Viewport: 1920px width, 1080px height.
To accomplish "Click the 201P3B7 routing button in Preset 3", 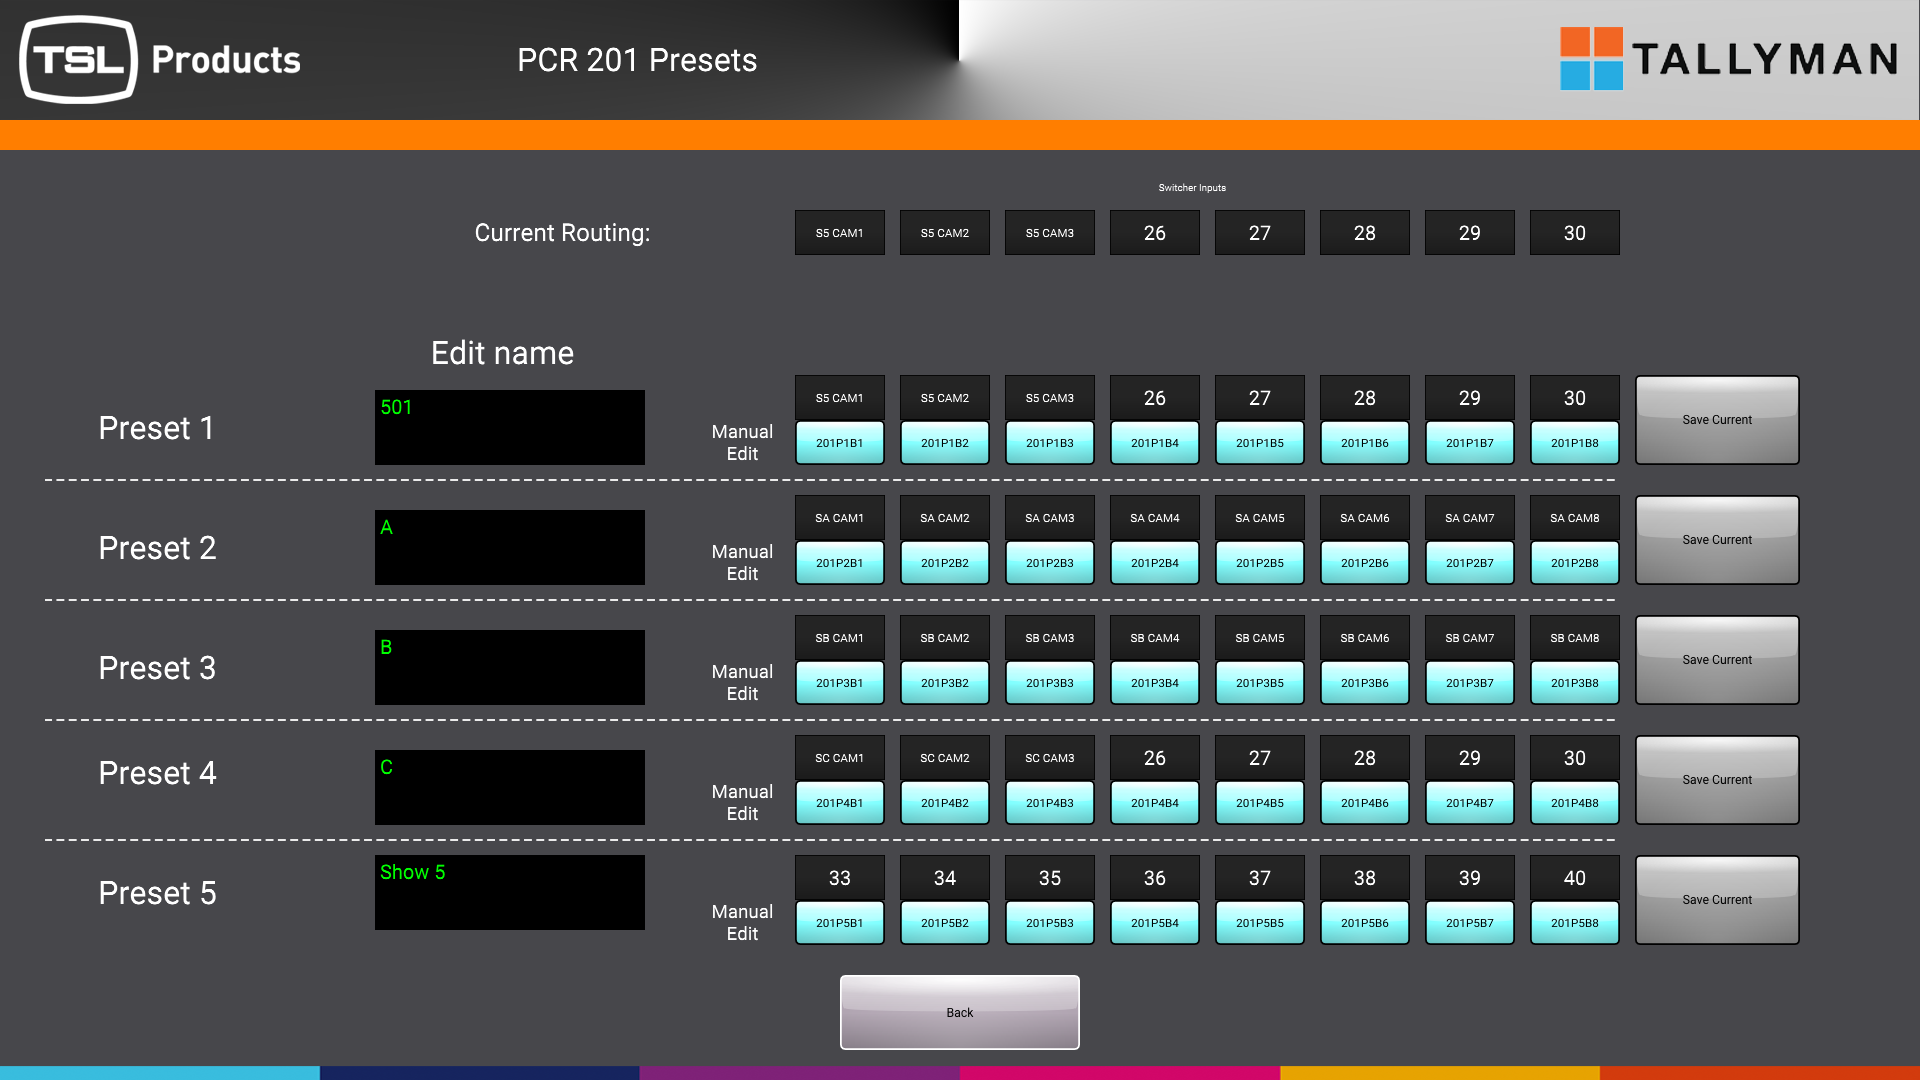I will tap(1469, 682).
